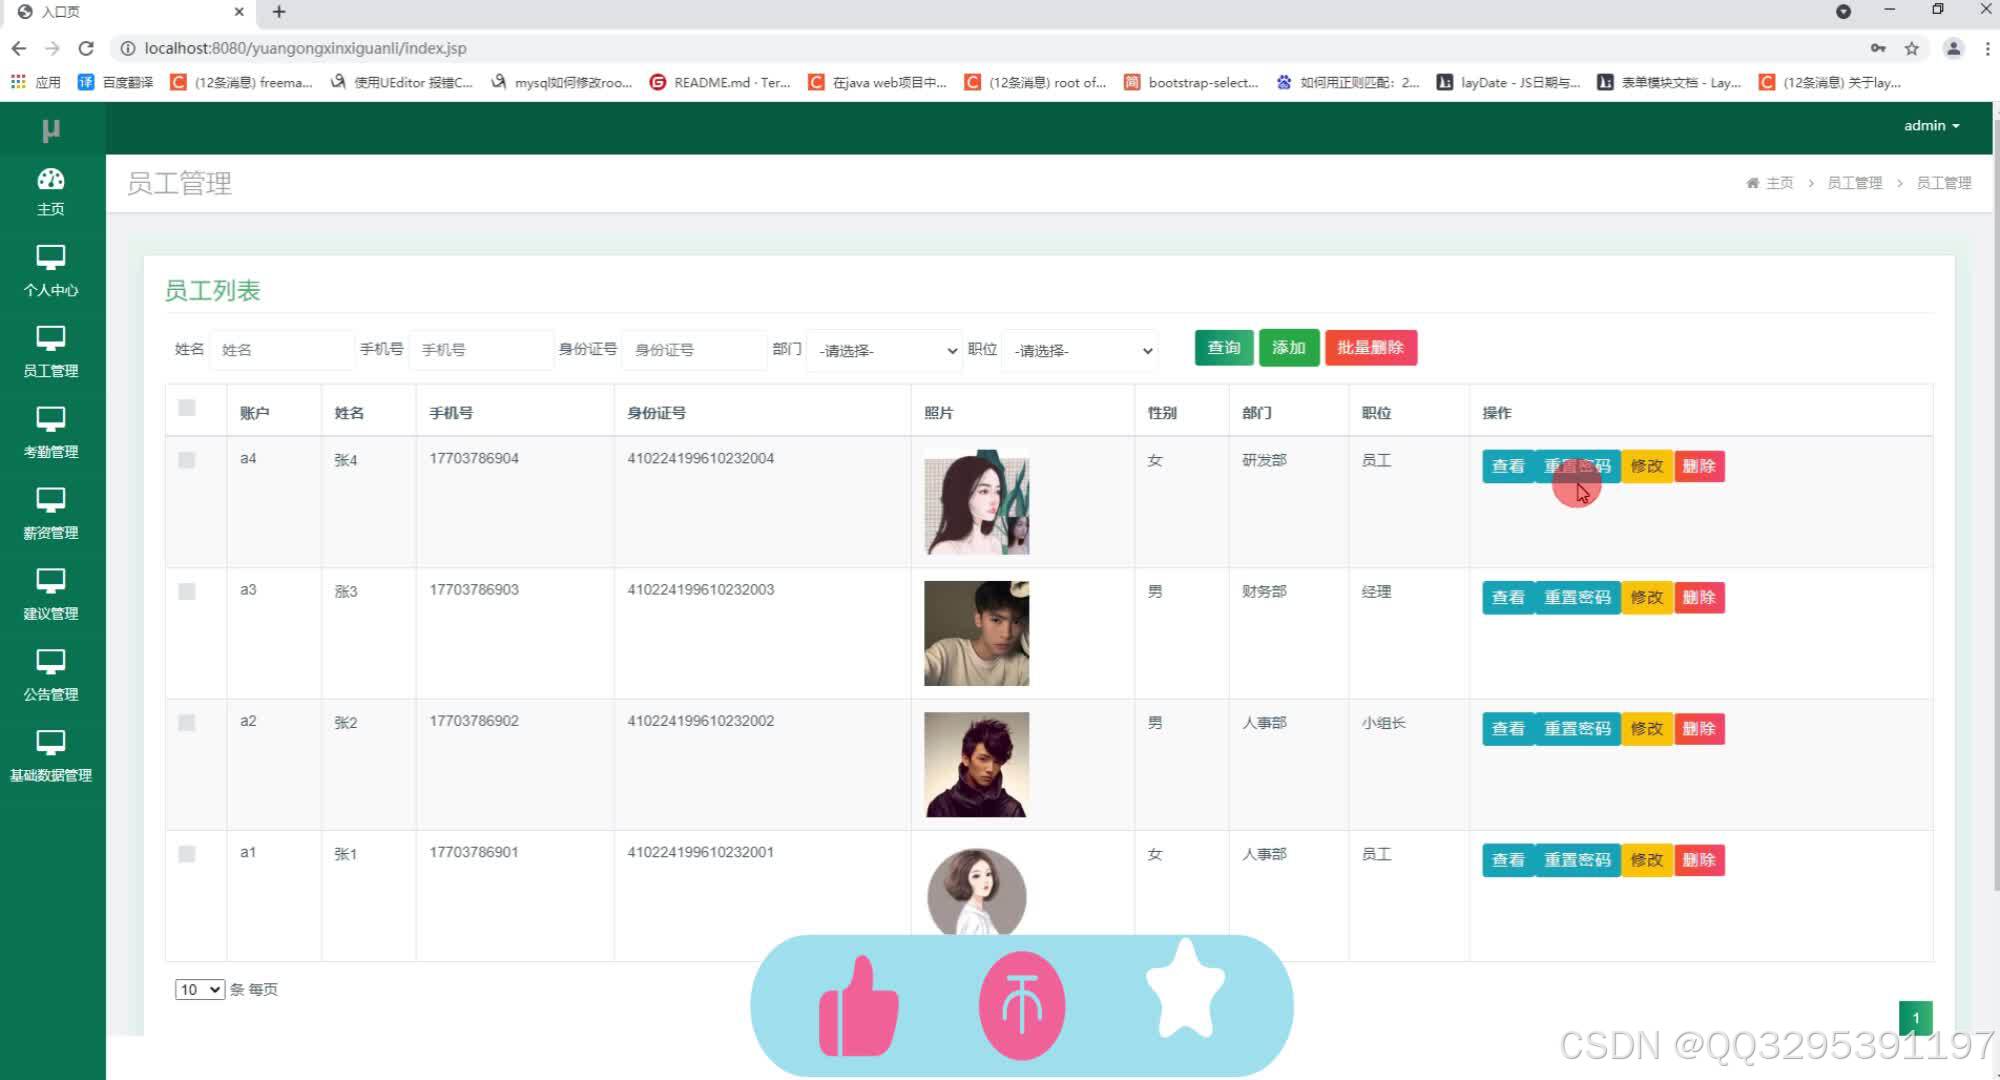
Task: Click 修改 for employee a2
Action: pyautogui.click(x=1647, y=729)
